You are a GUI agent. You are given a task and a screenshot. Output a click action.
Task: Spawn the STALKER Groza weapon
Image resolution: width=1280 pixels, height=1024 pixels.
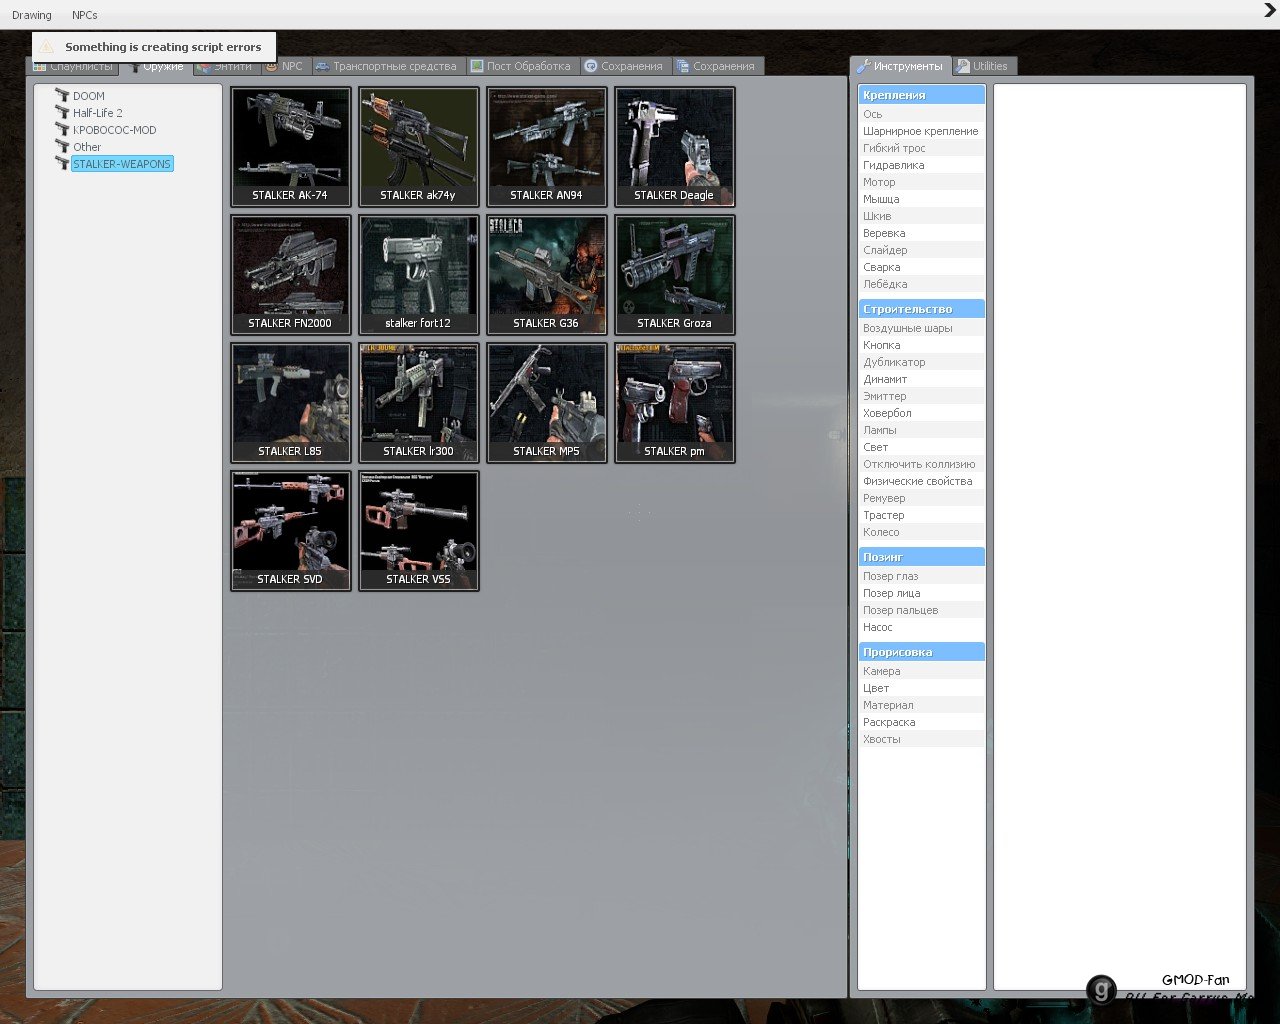pyautogui.click(x=675, y=275)
